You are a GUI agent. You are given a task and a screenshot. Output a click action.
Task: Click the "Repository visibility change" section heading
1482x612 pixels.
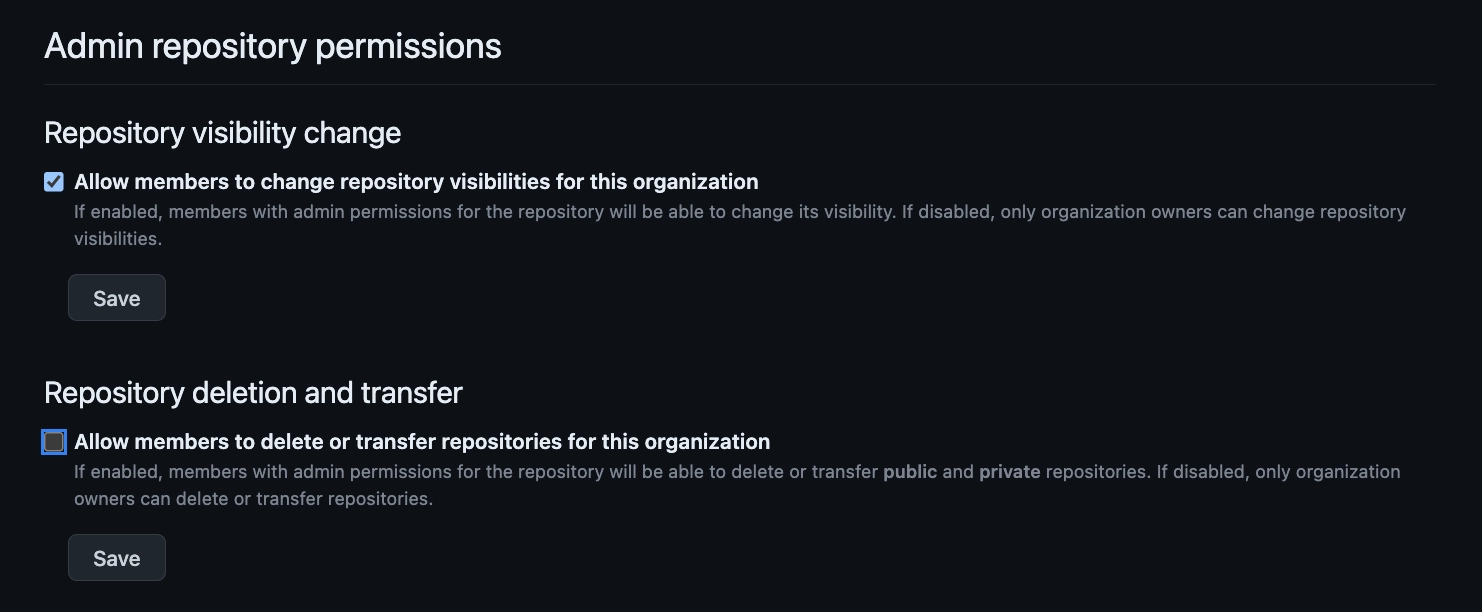222,133
